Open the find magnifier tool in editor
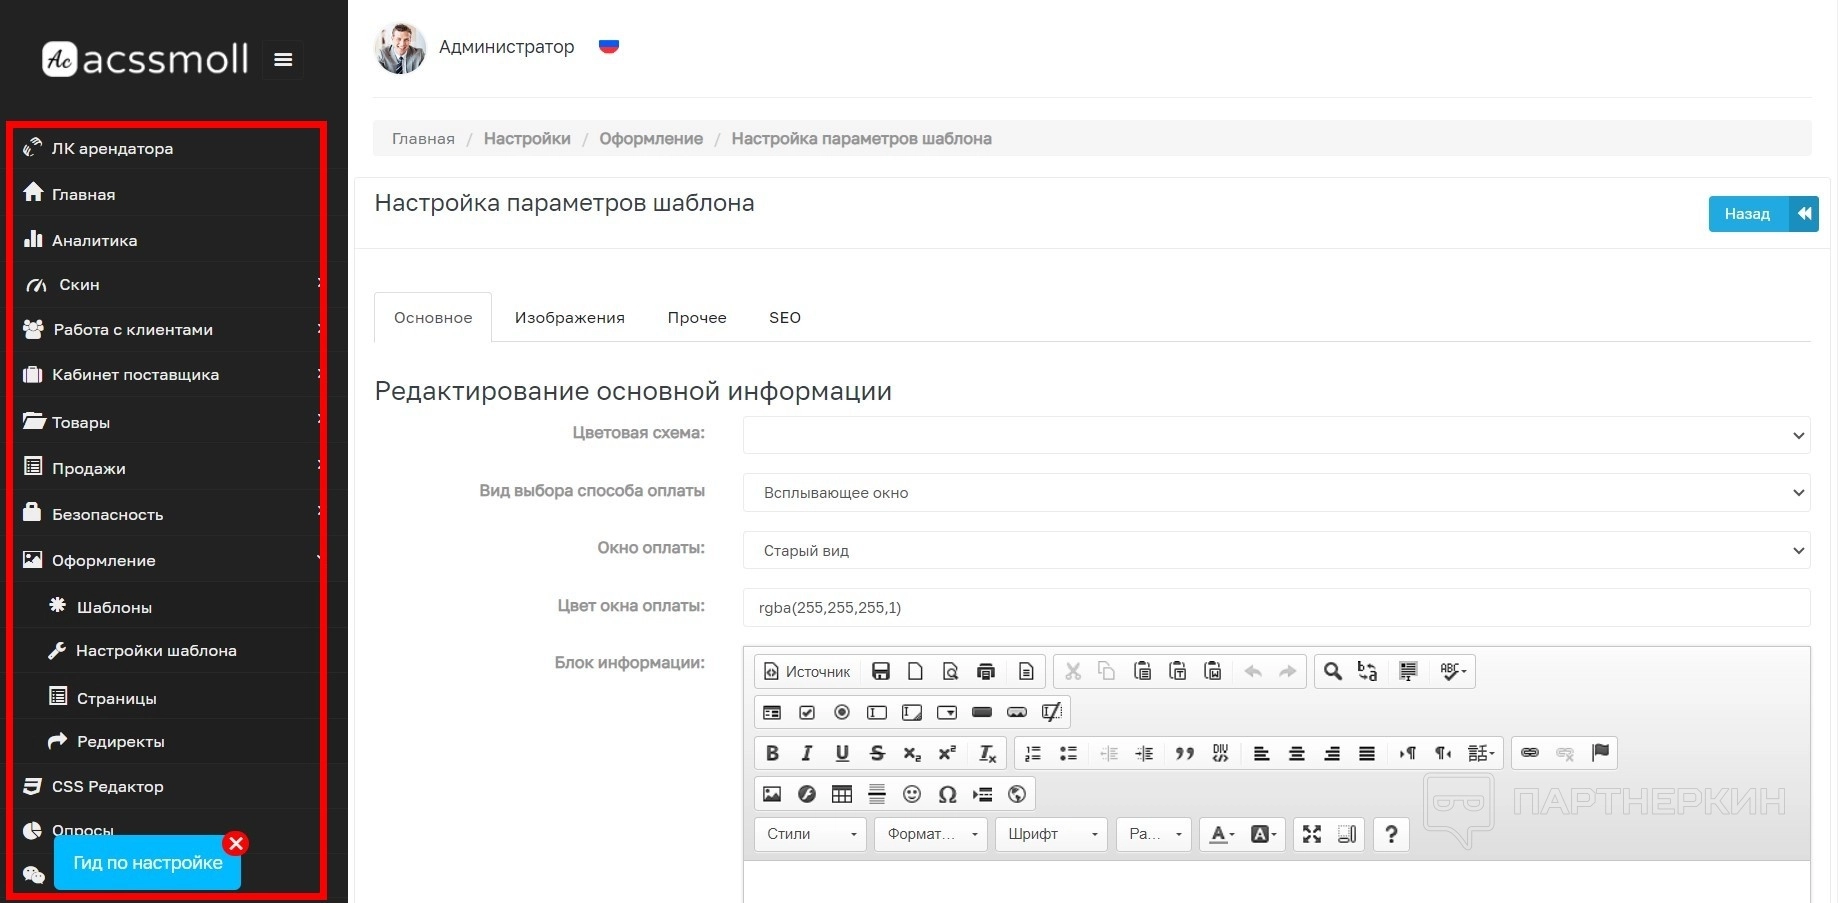Screen dimensions: 1838x903 coord(1332,671)
